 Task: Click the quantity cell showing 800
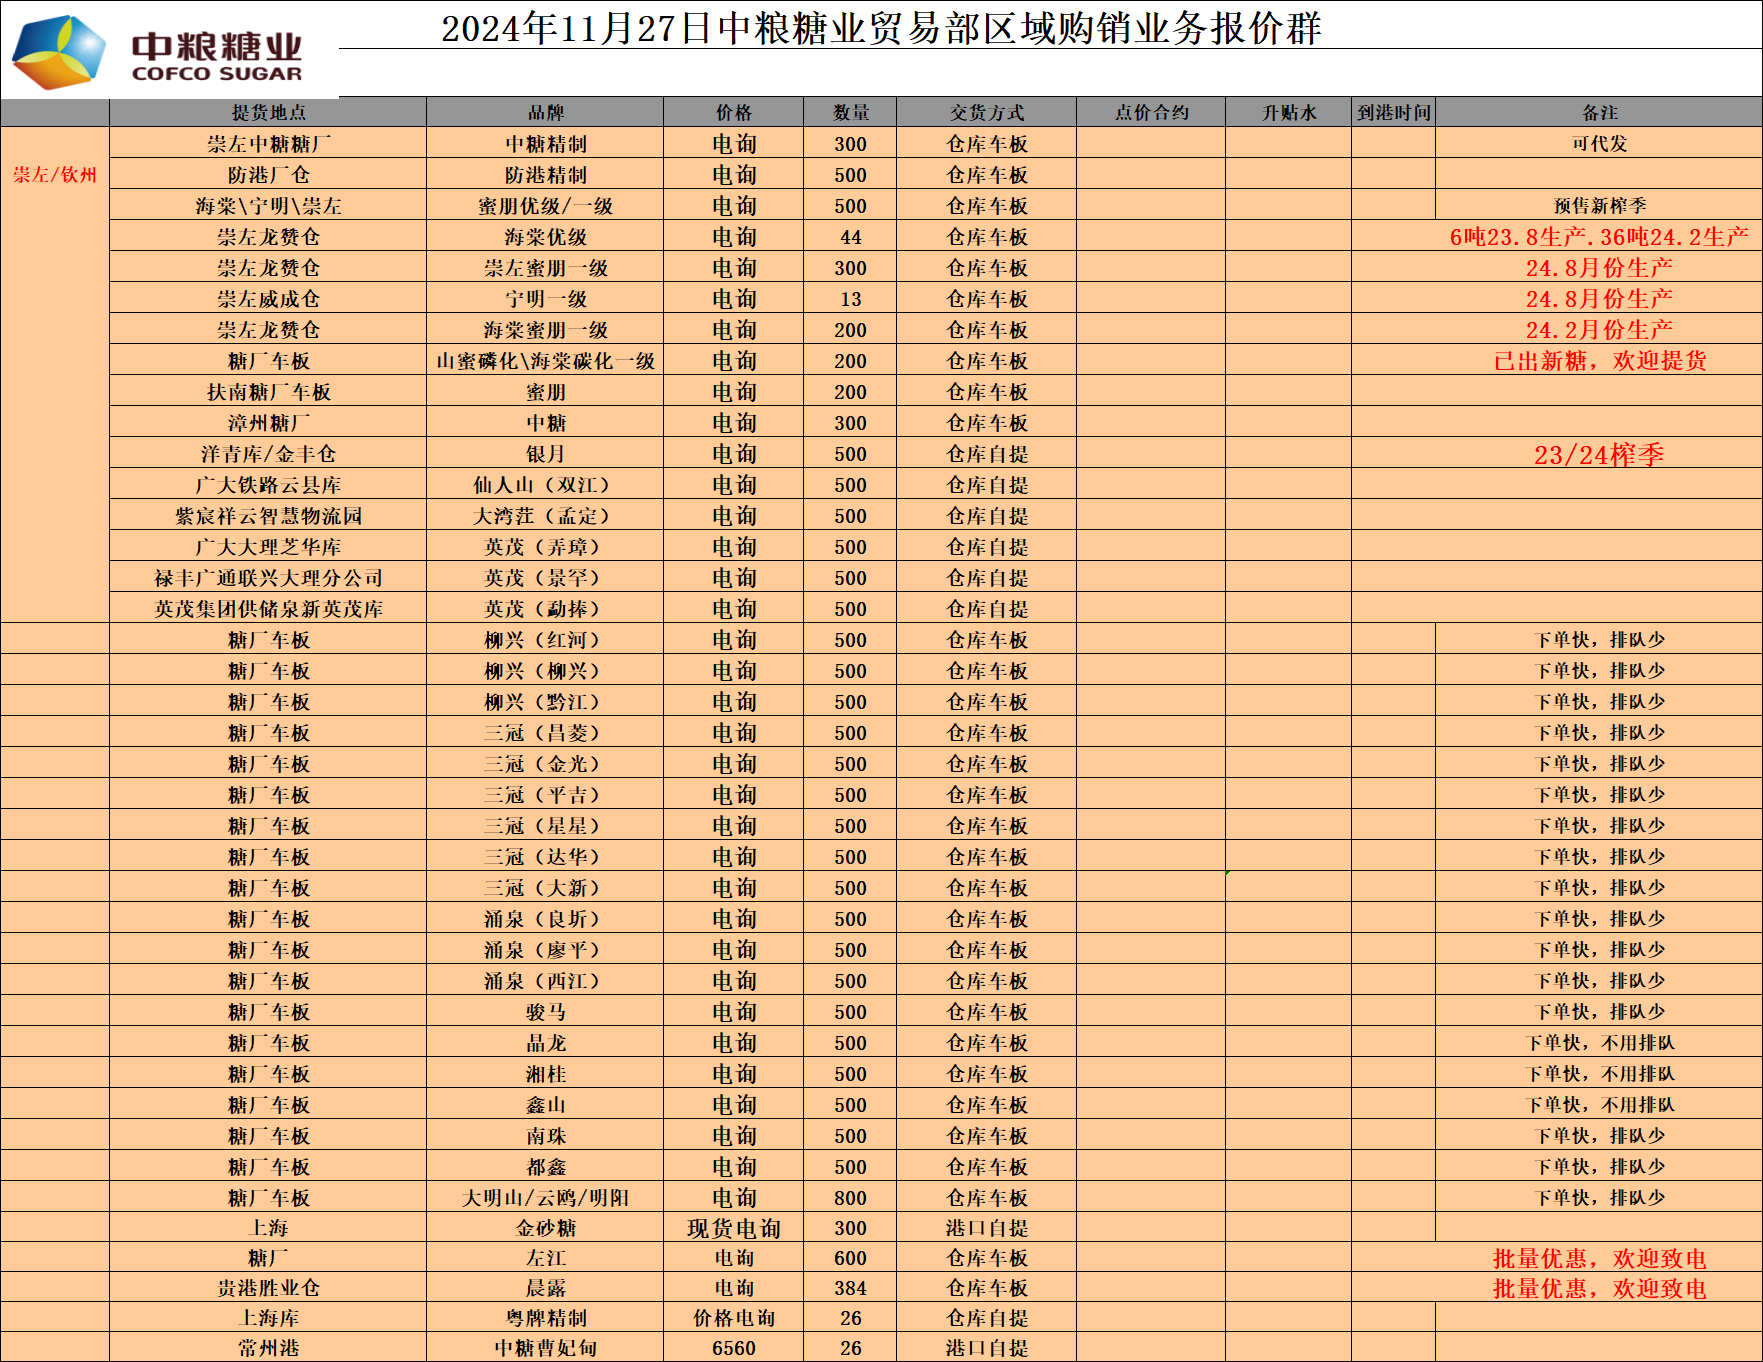tap(850, 1198)
